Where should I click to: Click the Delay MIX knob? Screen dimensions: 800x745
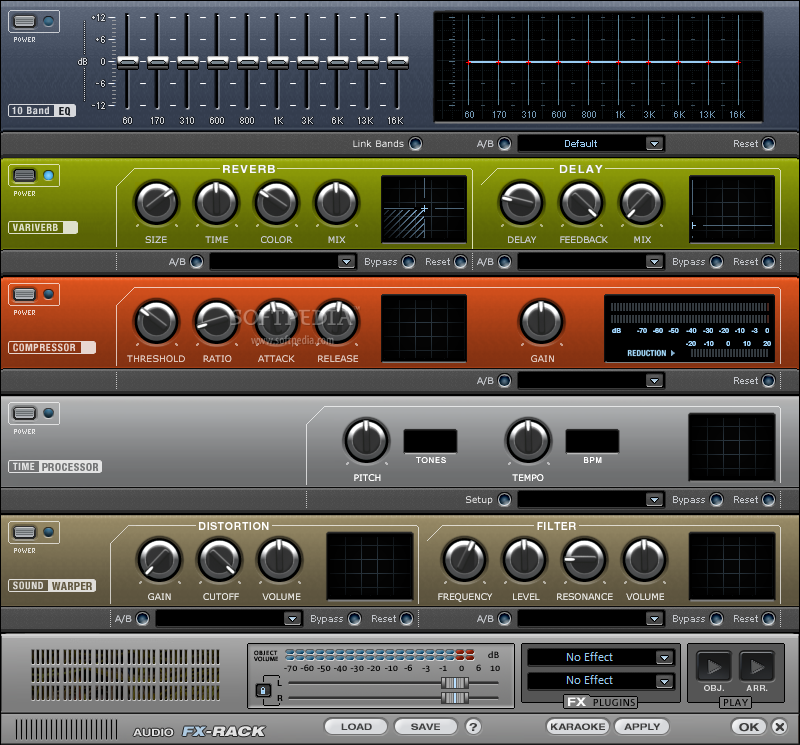(x=641, y=203)
